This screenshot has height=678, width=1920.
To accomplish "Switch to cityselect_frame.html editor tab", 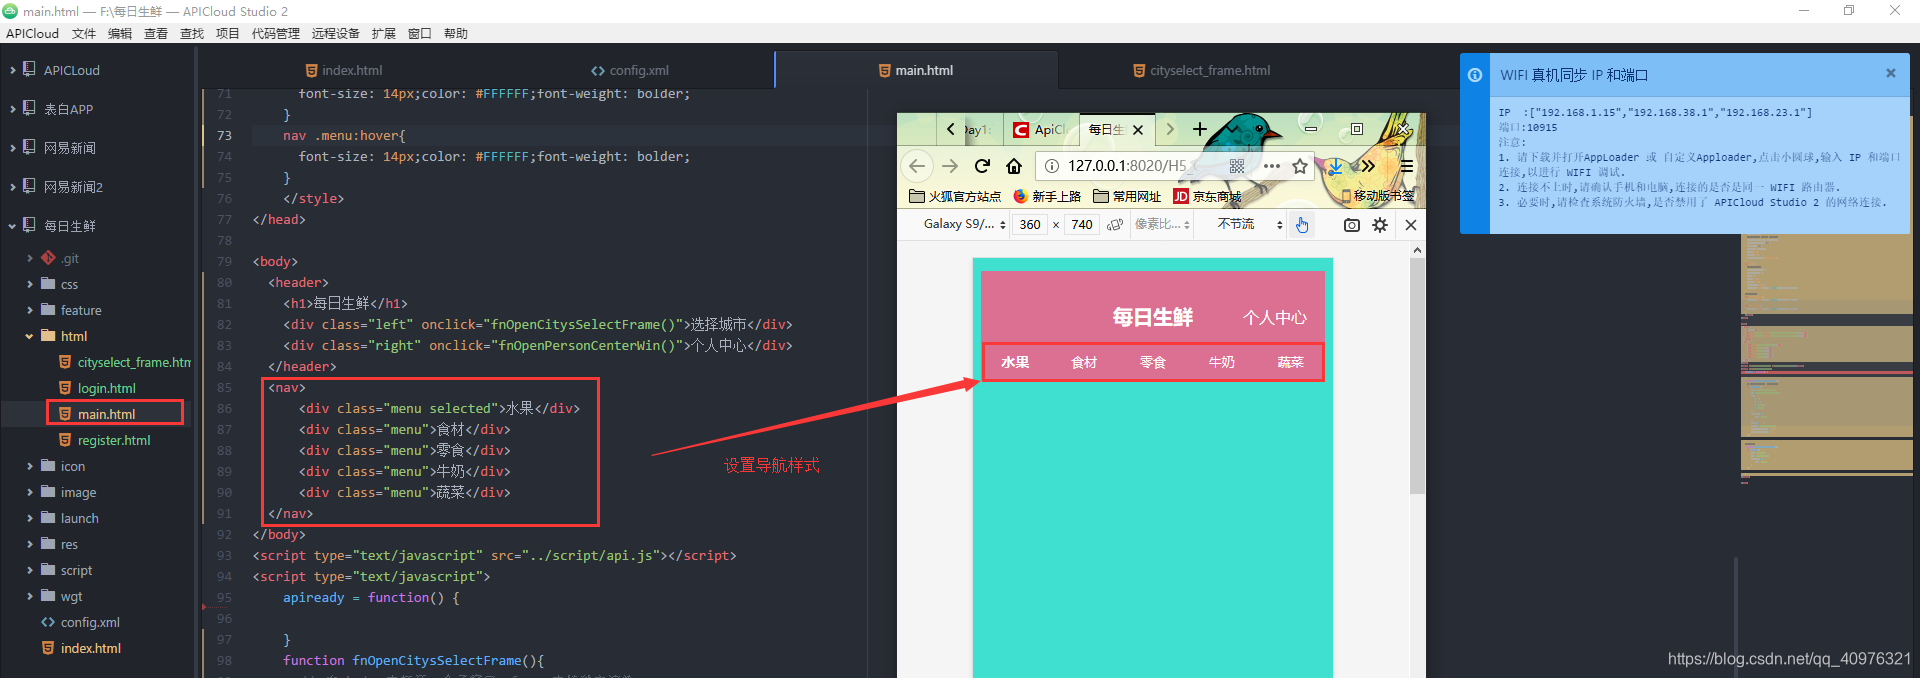I will (1202, 70).
